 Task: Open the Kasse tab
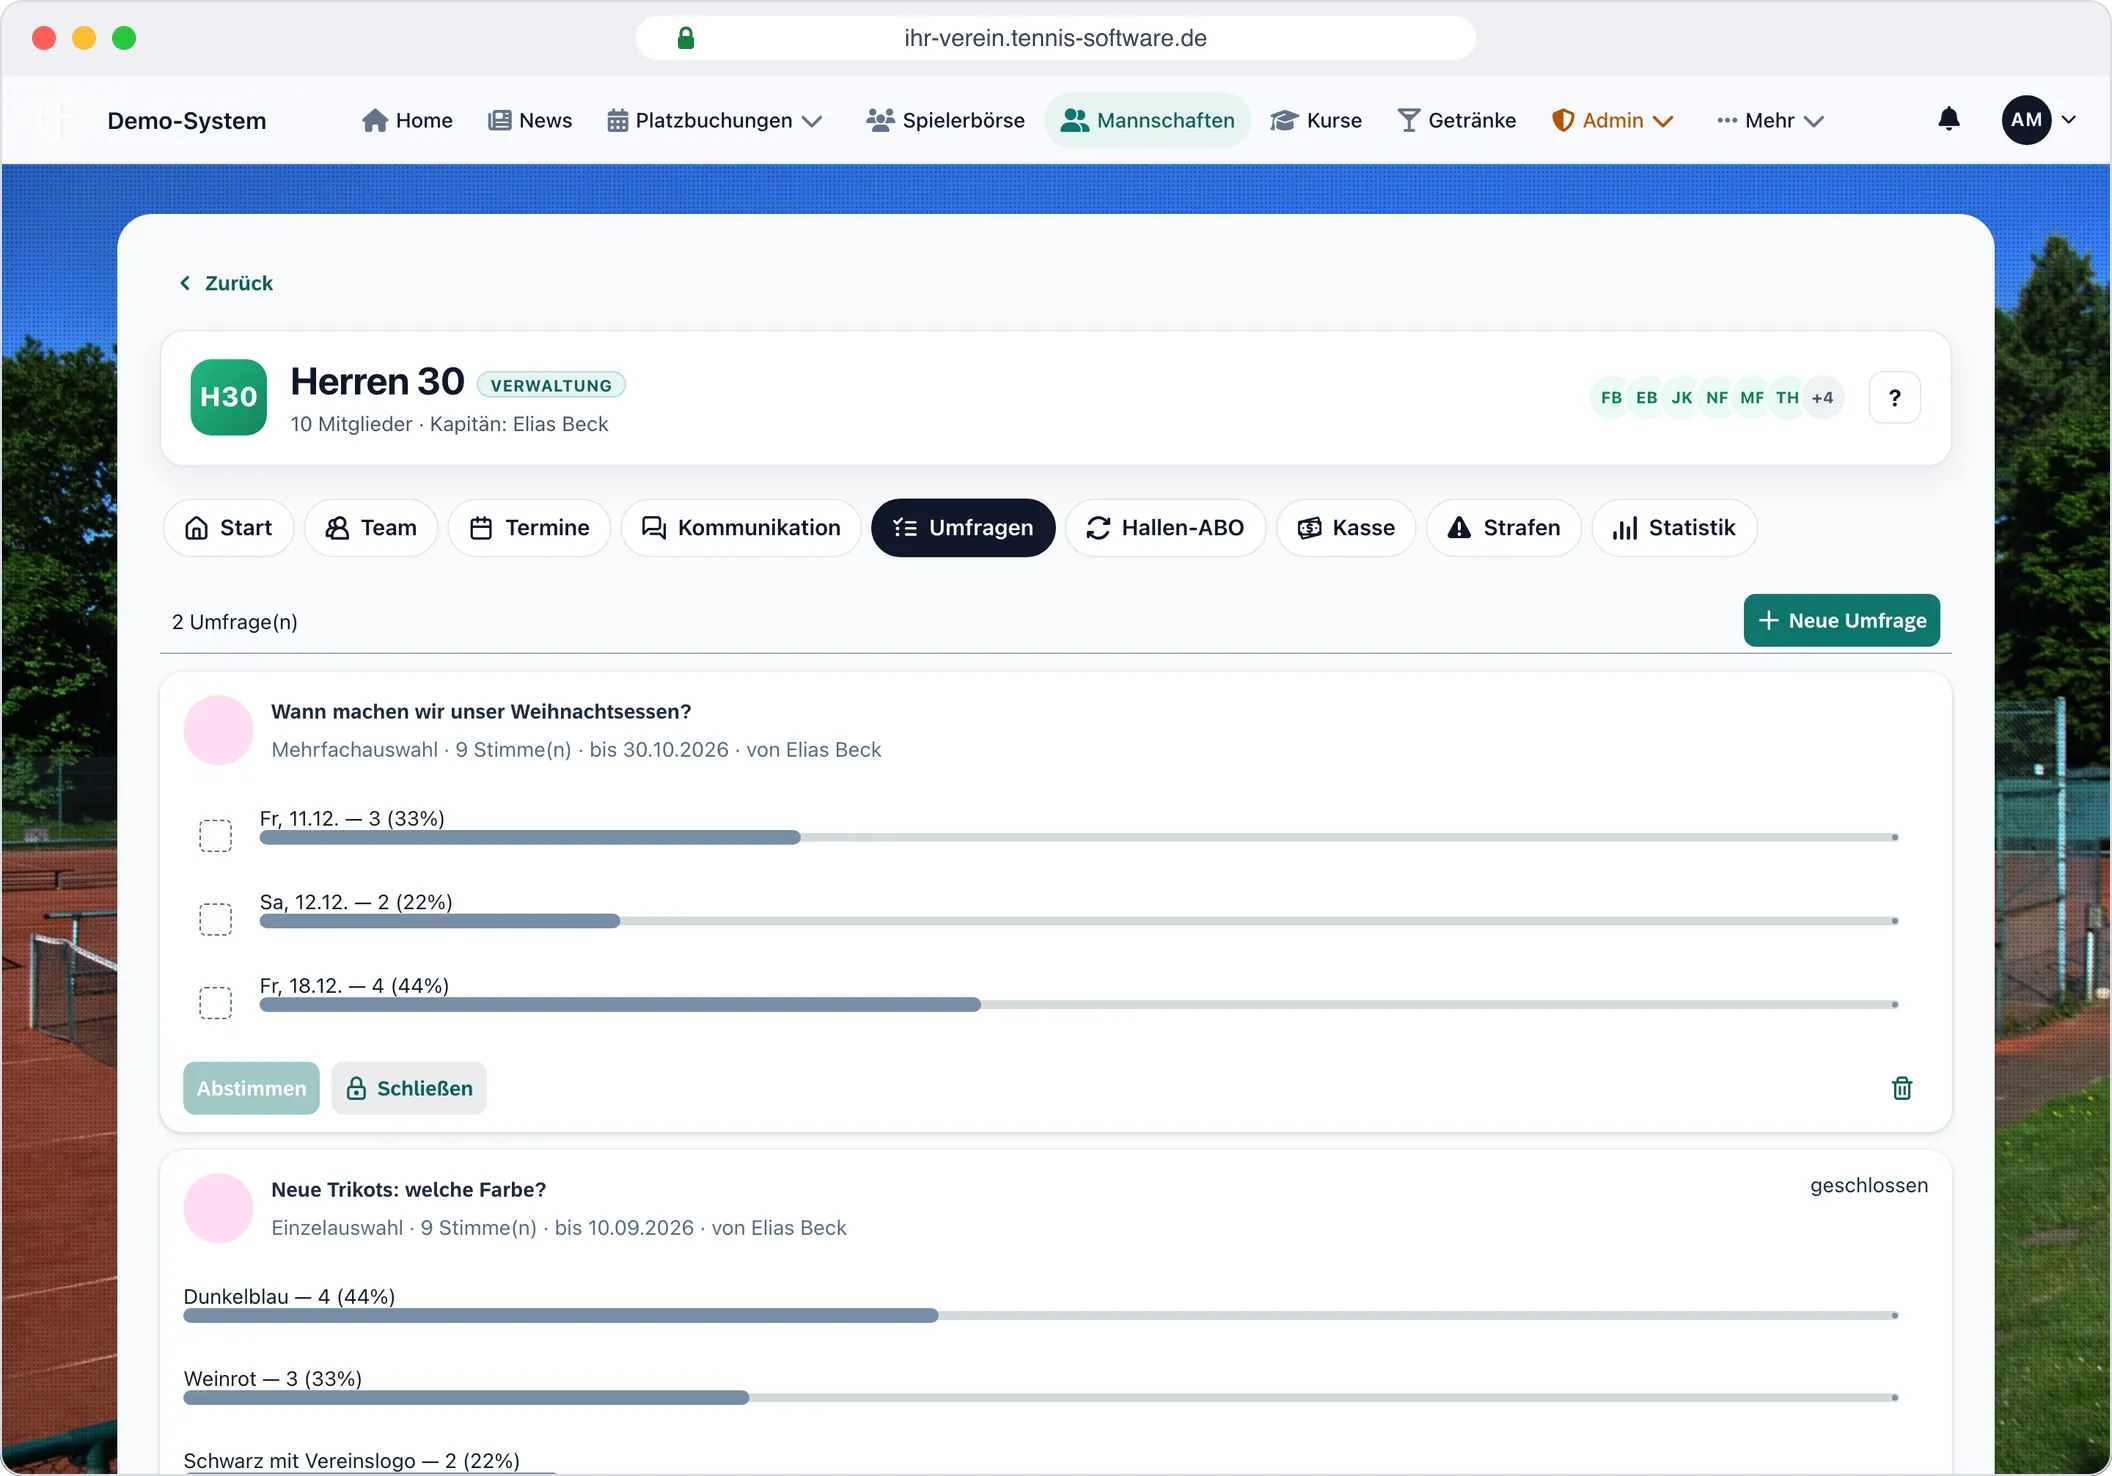coord(1346,528)
